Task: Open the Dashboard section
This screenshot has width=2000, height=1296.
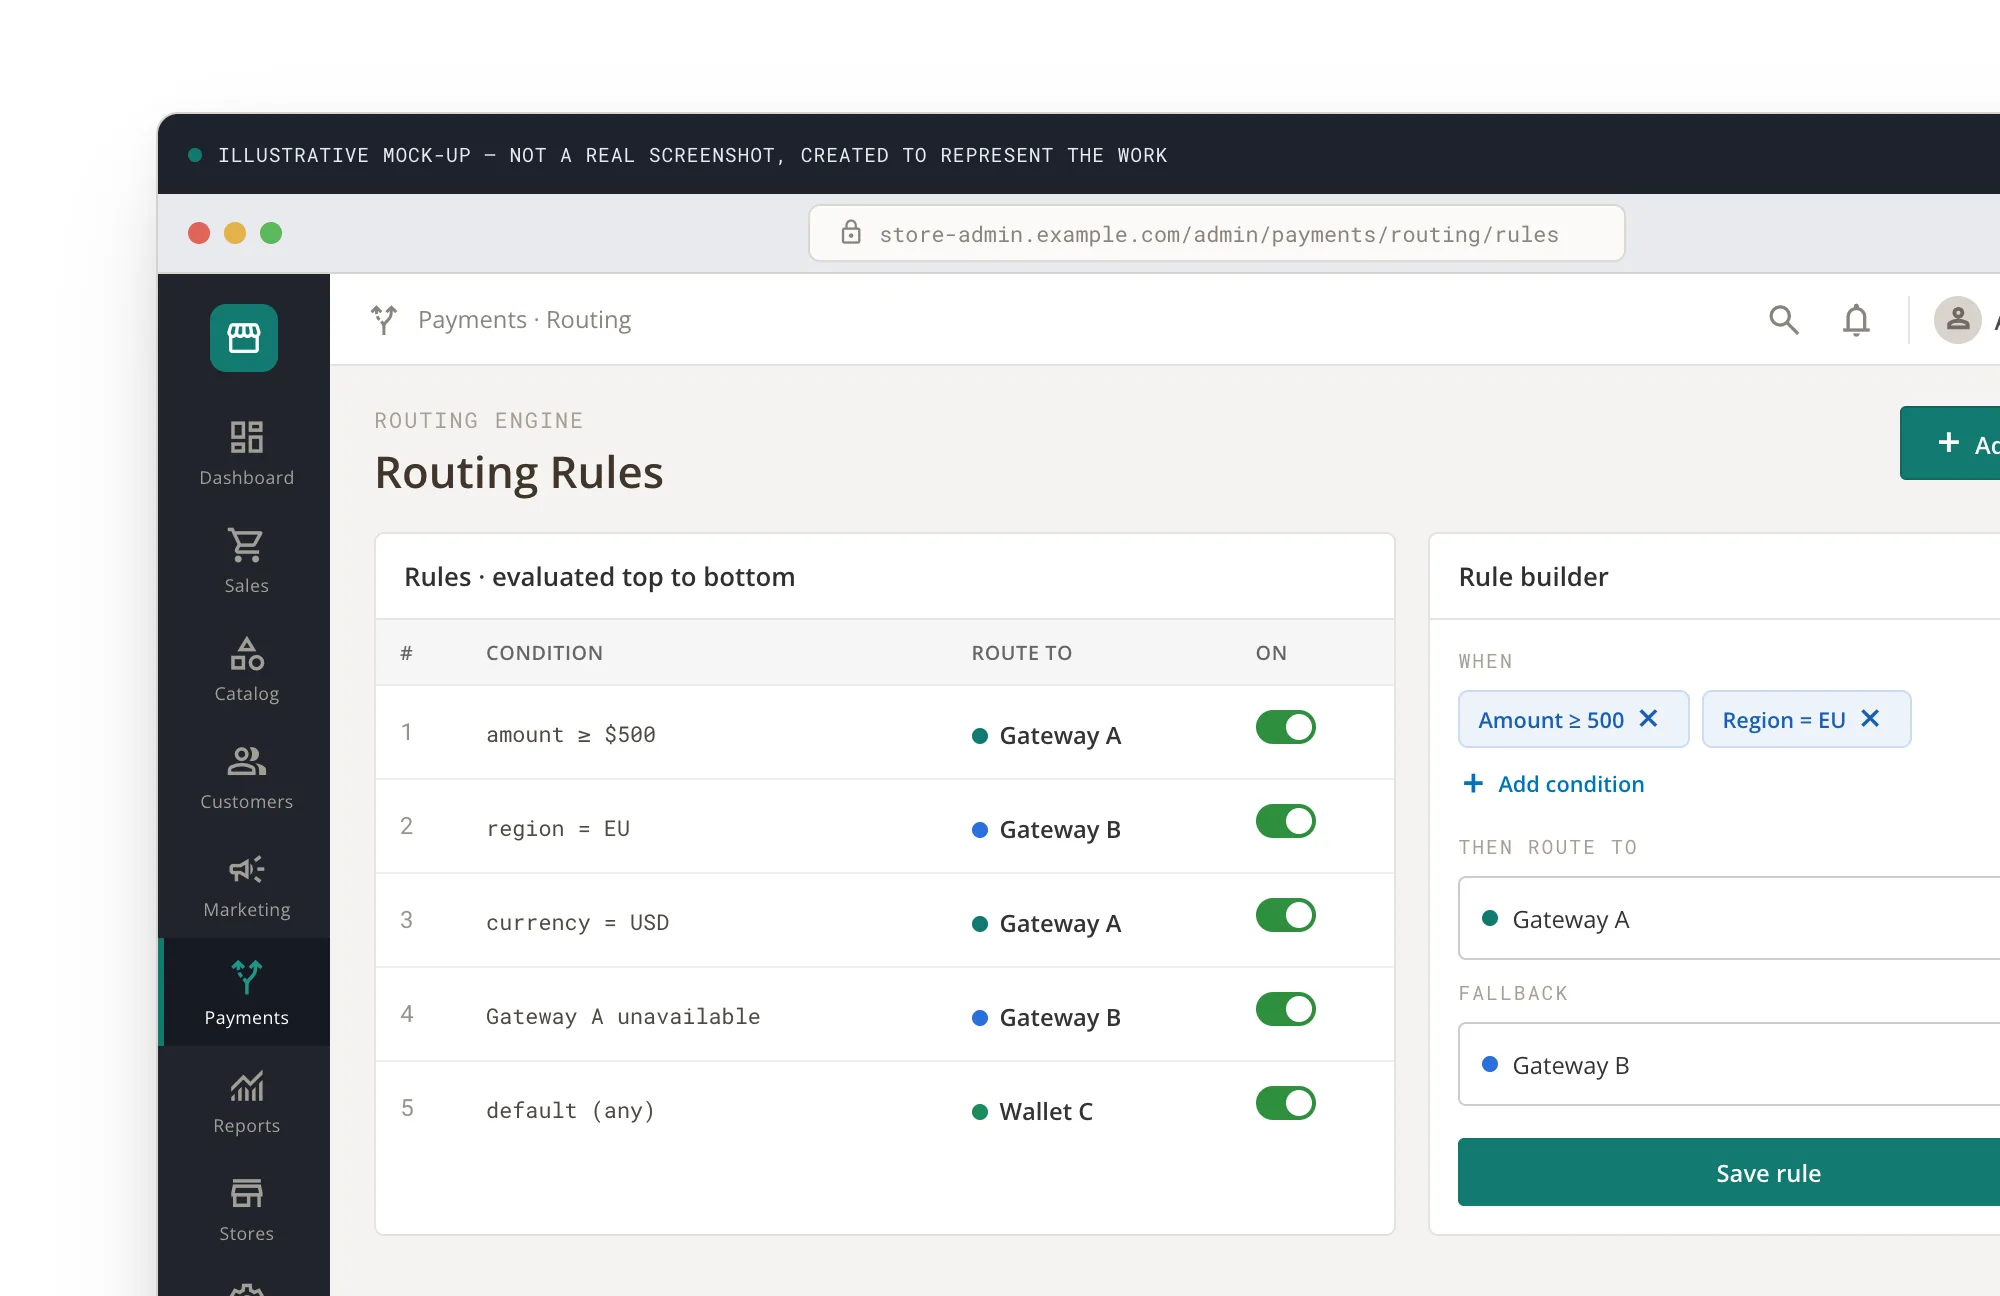Action: pyautogui.click(x=246, y=452)
